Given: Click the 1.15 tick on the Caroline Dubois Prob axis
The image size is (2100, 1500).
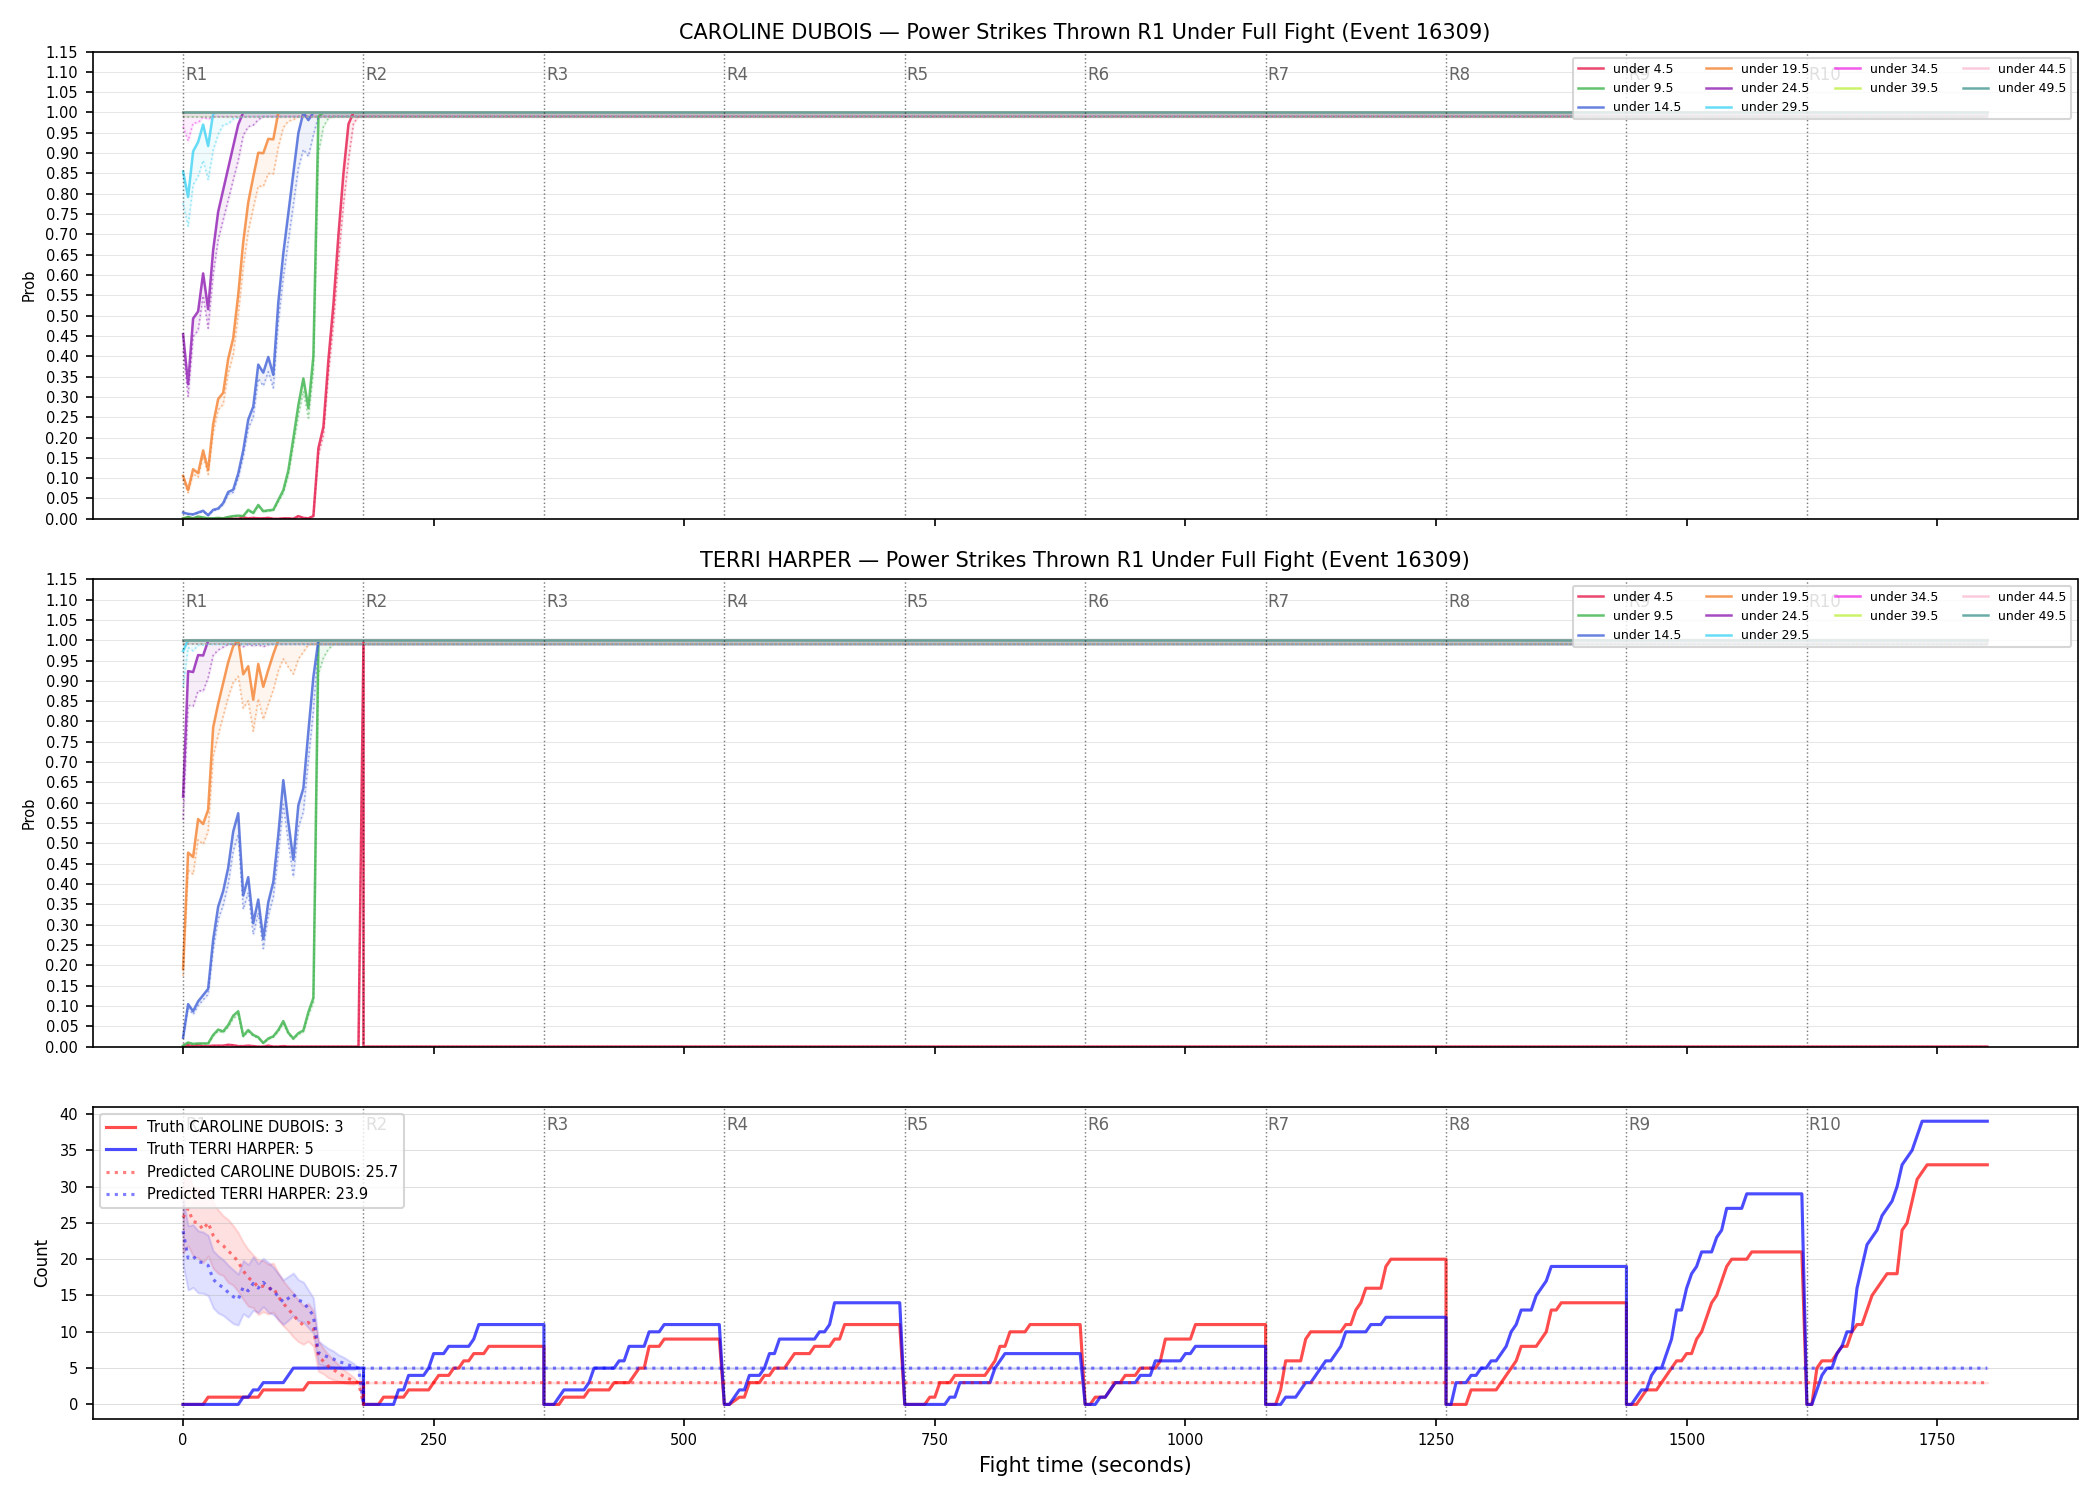Looking at the screenshot, I should (x=62, y=52).
